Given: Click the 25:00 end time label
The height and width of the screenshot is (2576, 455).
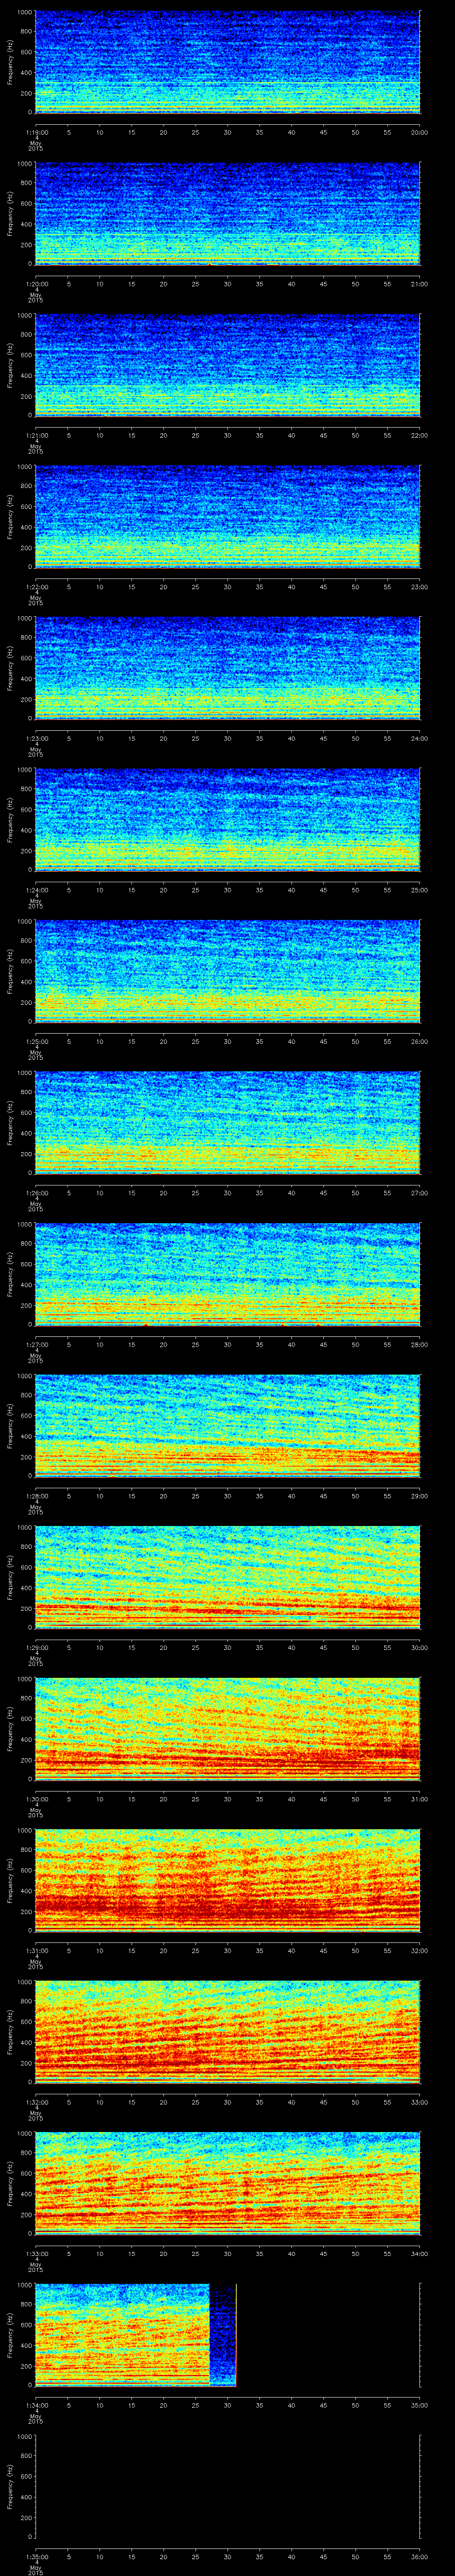Looking at the screenshot, I should click(x=420, y=890).
